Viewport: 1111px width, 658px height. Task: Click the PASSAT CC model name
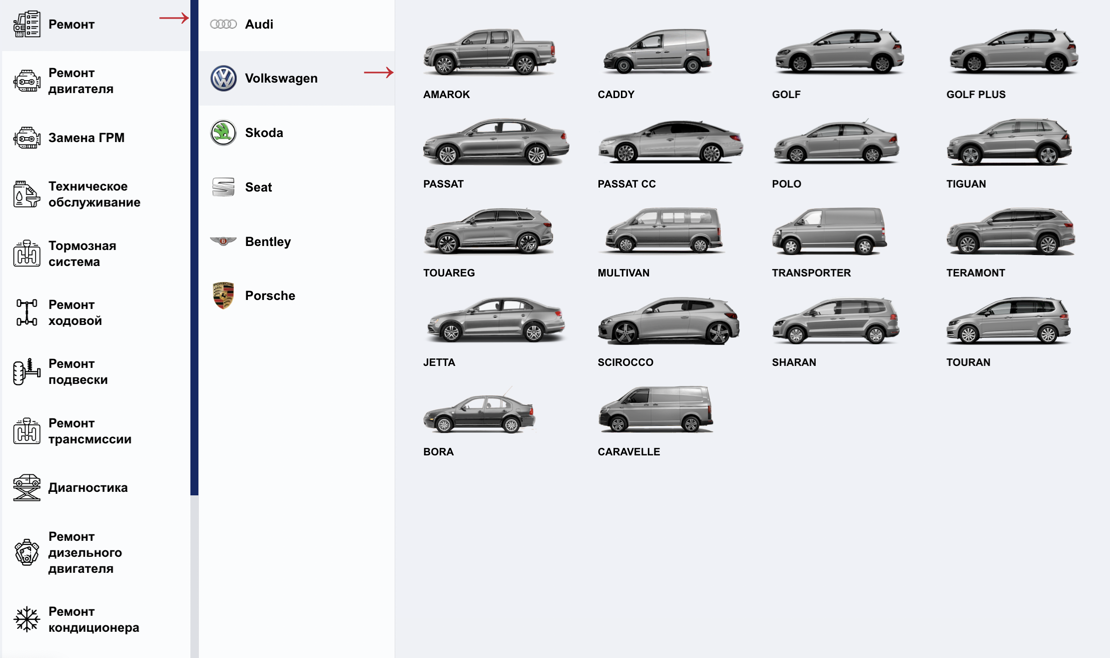point(626,183)
